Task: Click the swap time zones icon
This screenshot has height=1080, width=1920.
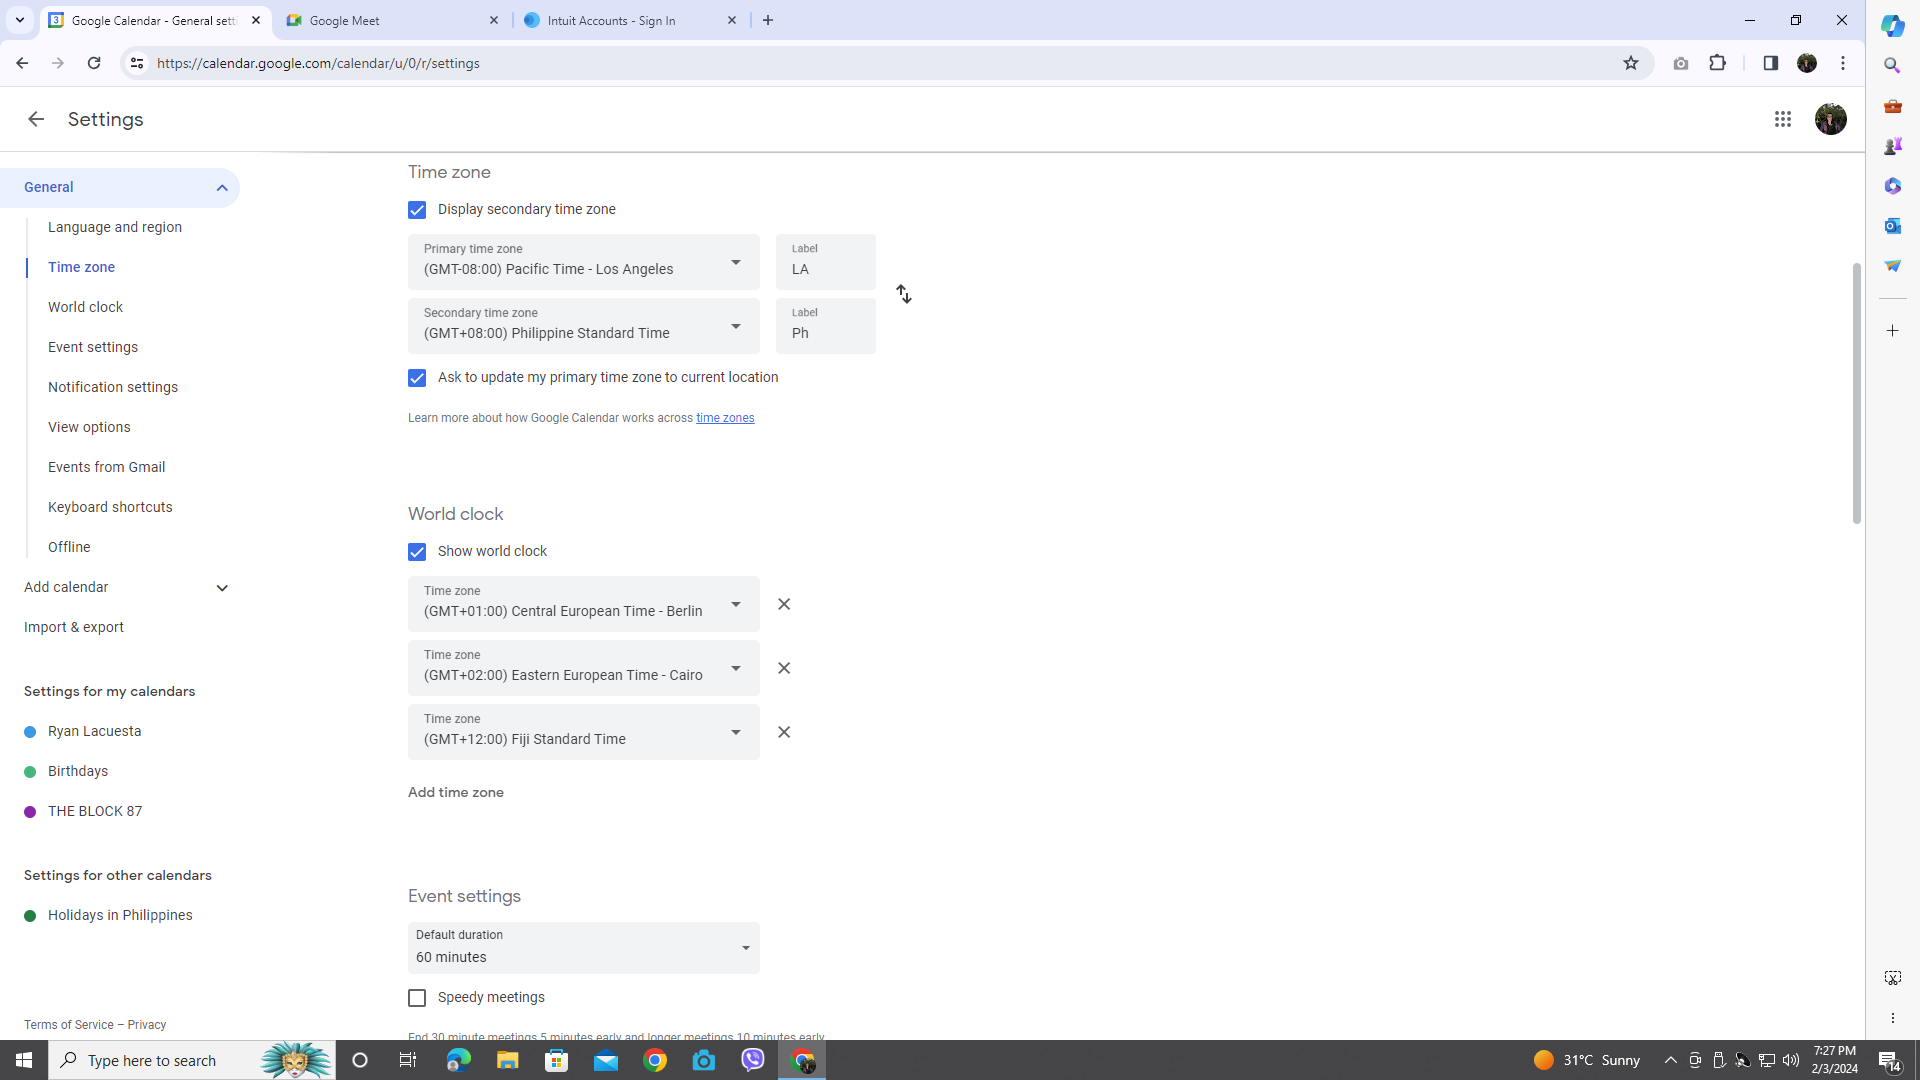Action: click(x=903, y=294)
